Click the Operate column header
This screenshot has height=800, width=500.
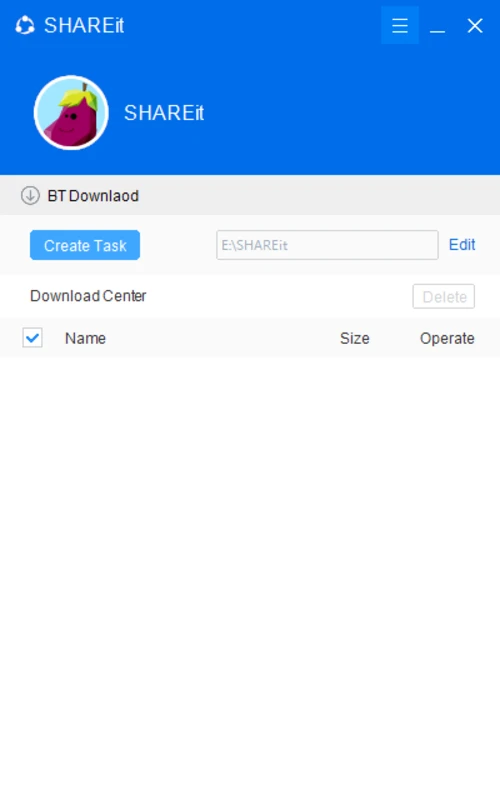click(x=447, y=338)
